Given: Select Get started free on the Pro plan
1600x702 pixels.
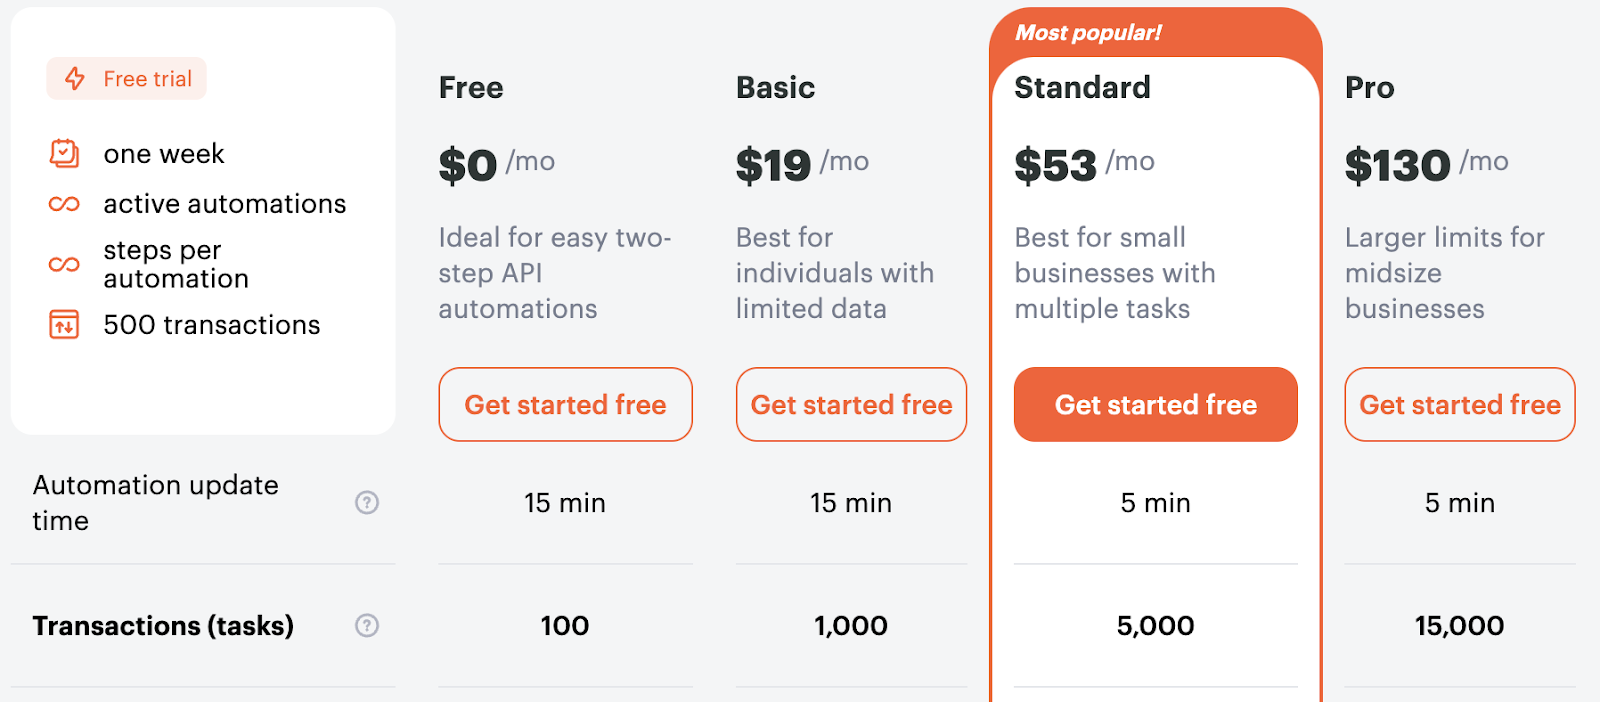Looking at the screenshot, I should pos(1459,405).
